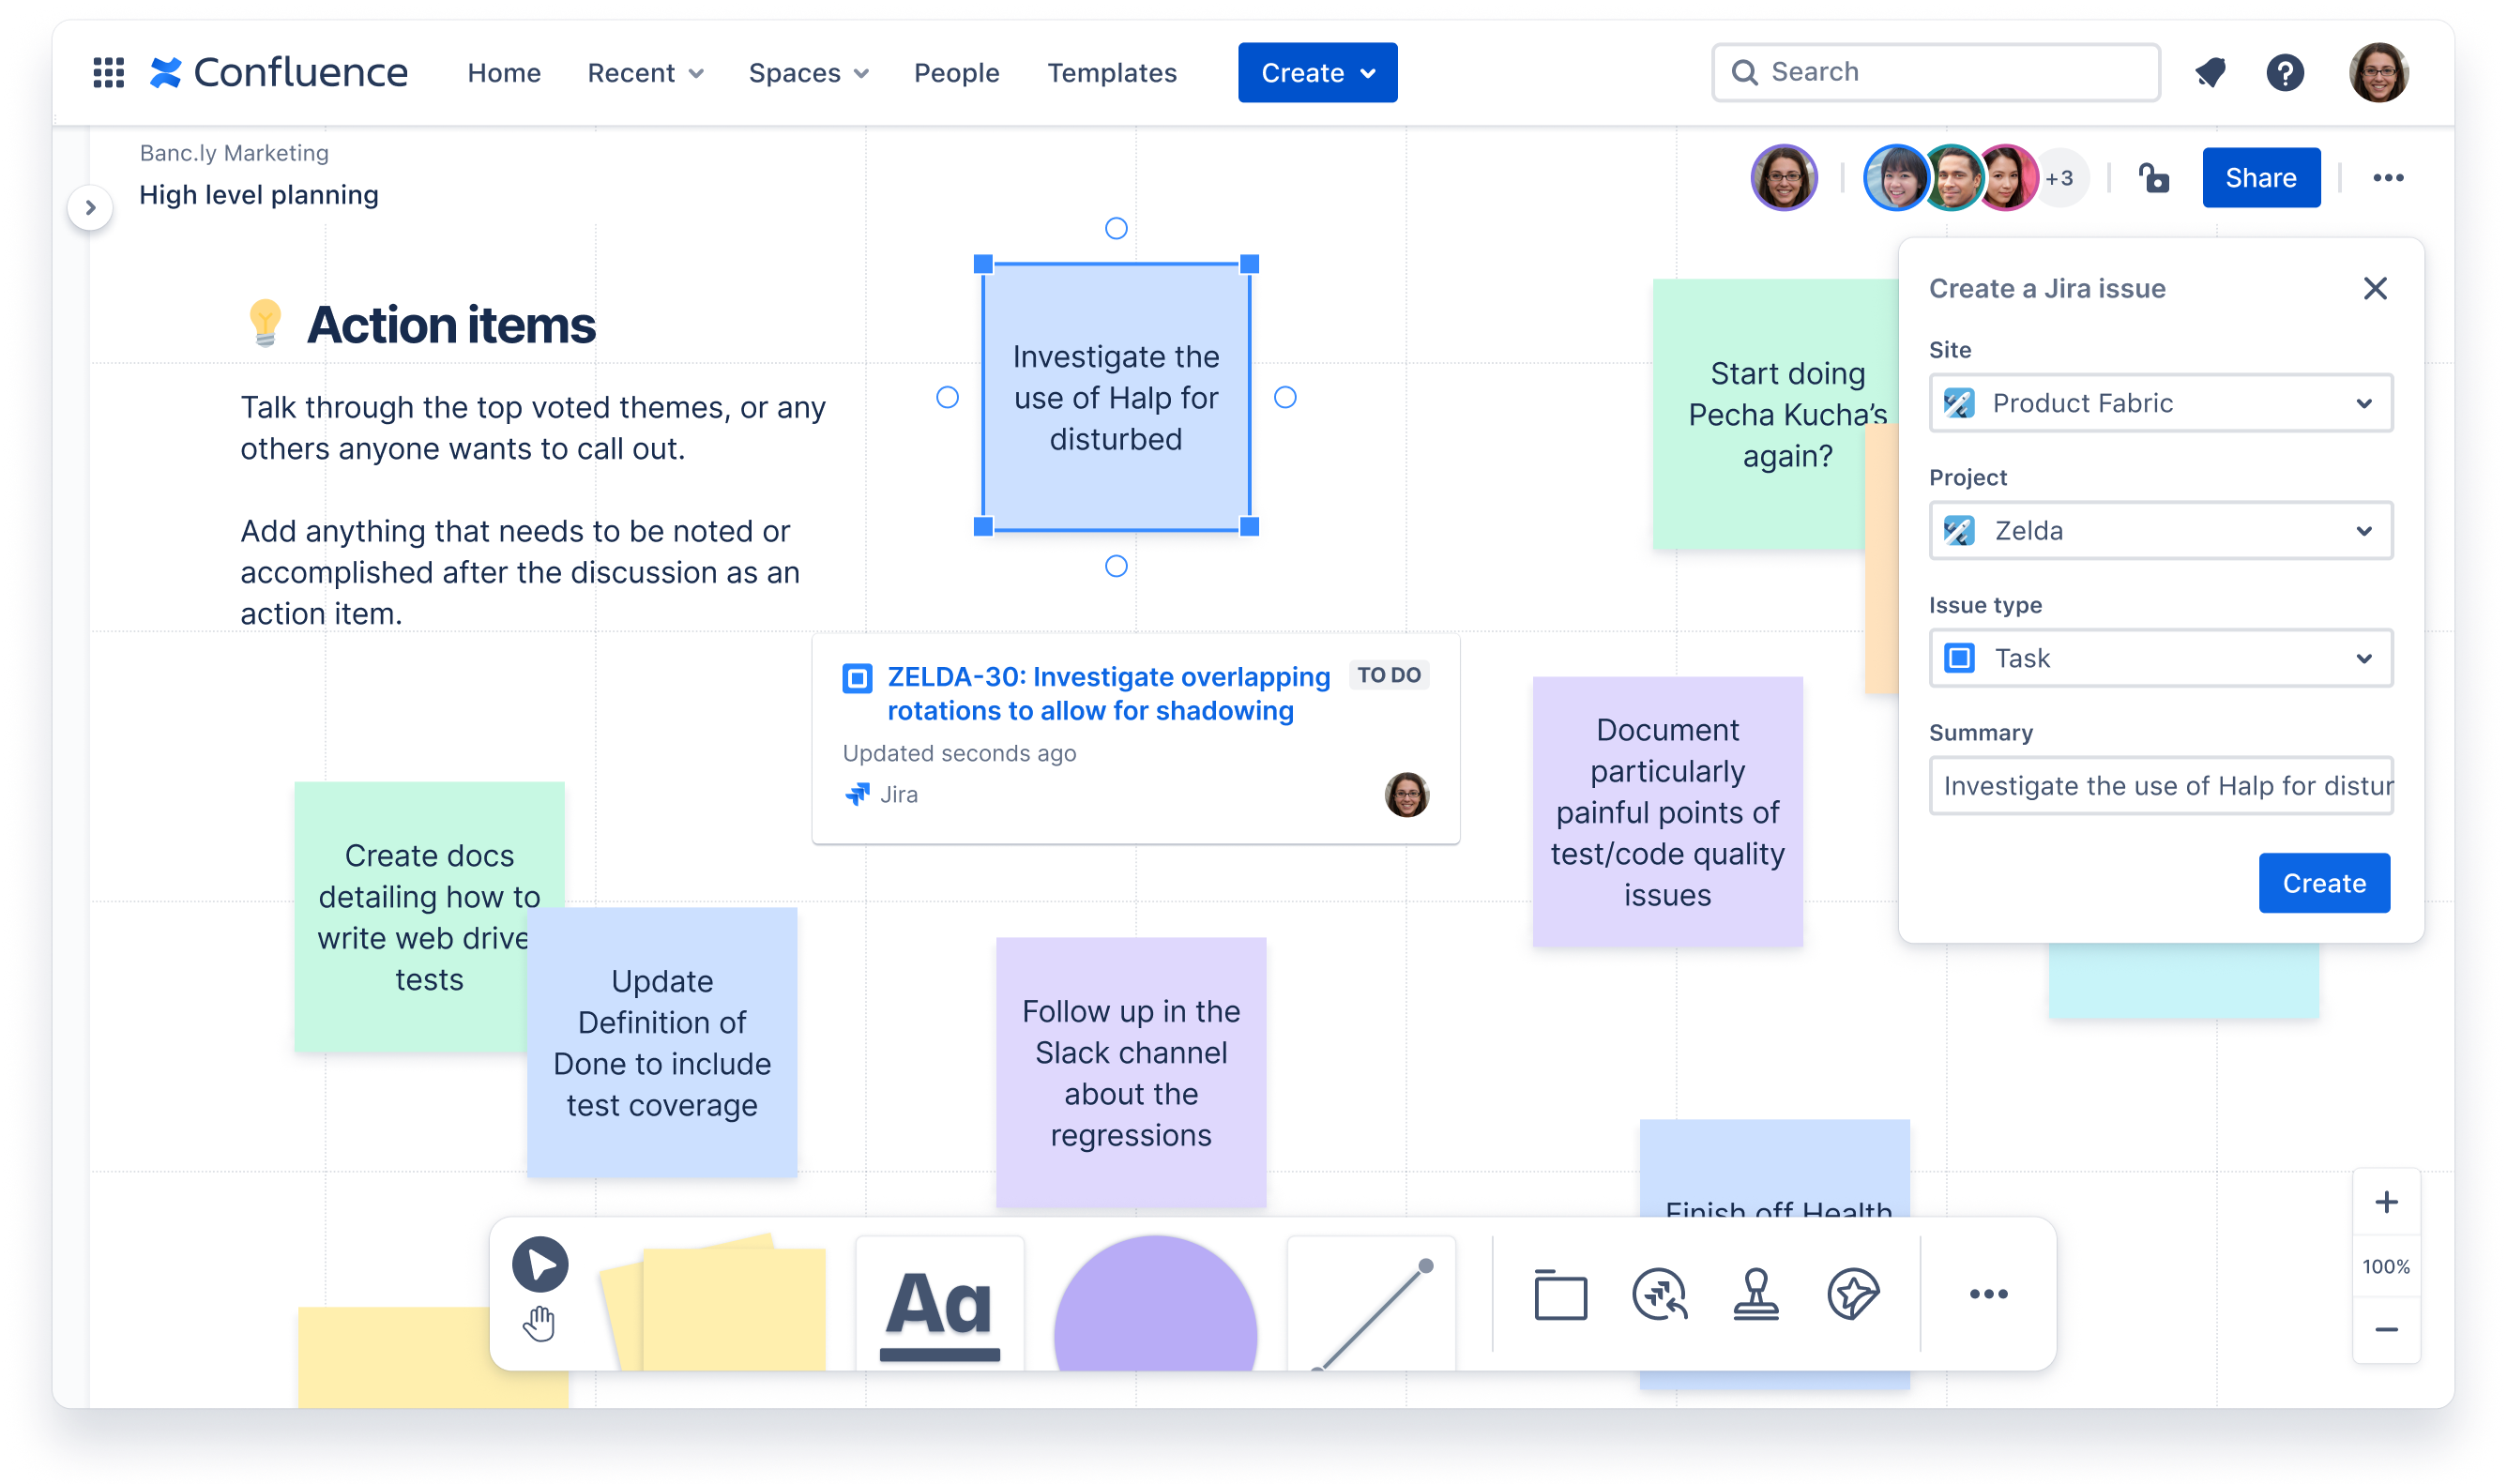Click inside the Search field
2507x1484 pixels.
click(x=1935, y=72)
